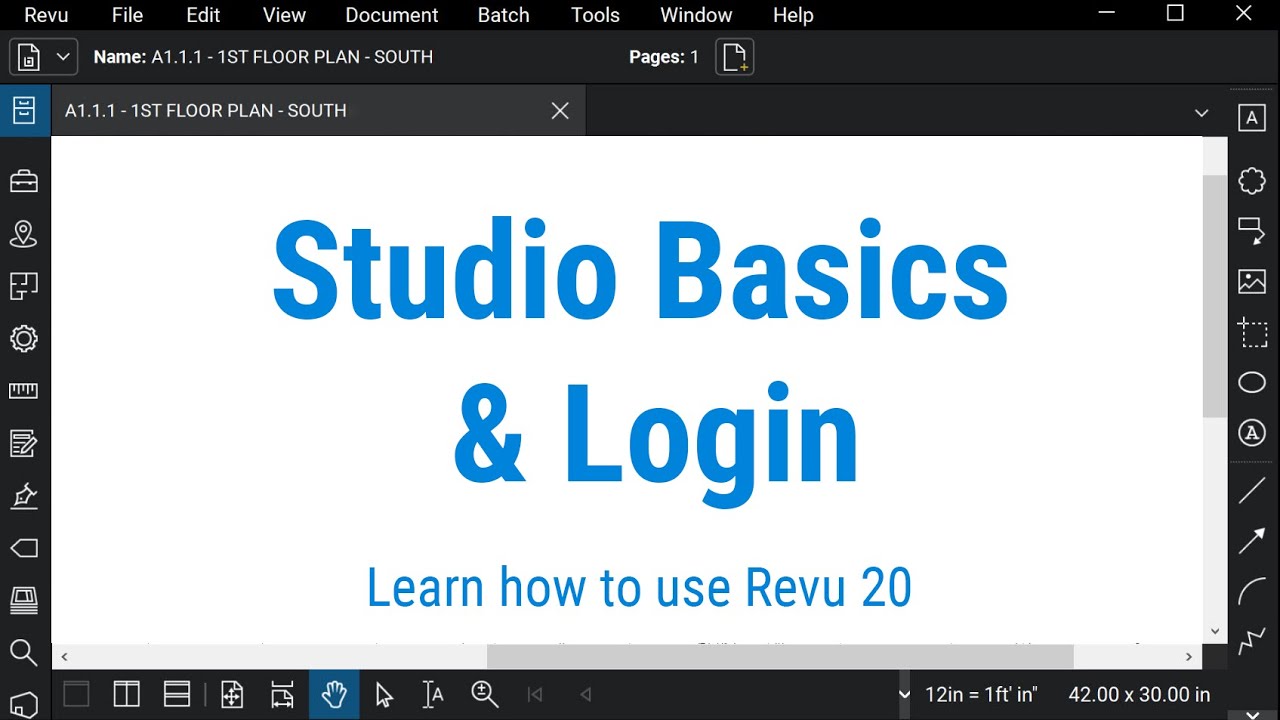Screen dimensions: 1280x720
Task: Click the Fit Page button
Action: pos(232,694)
